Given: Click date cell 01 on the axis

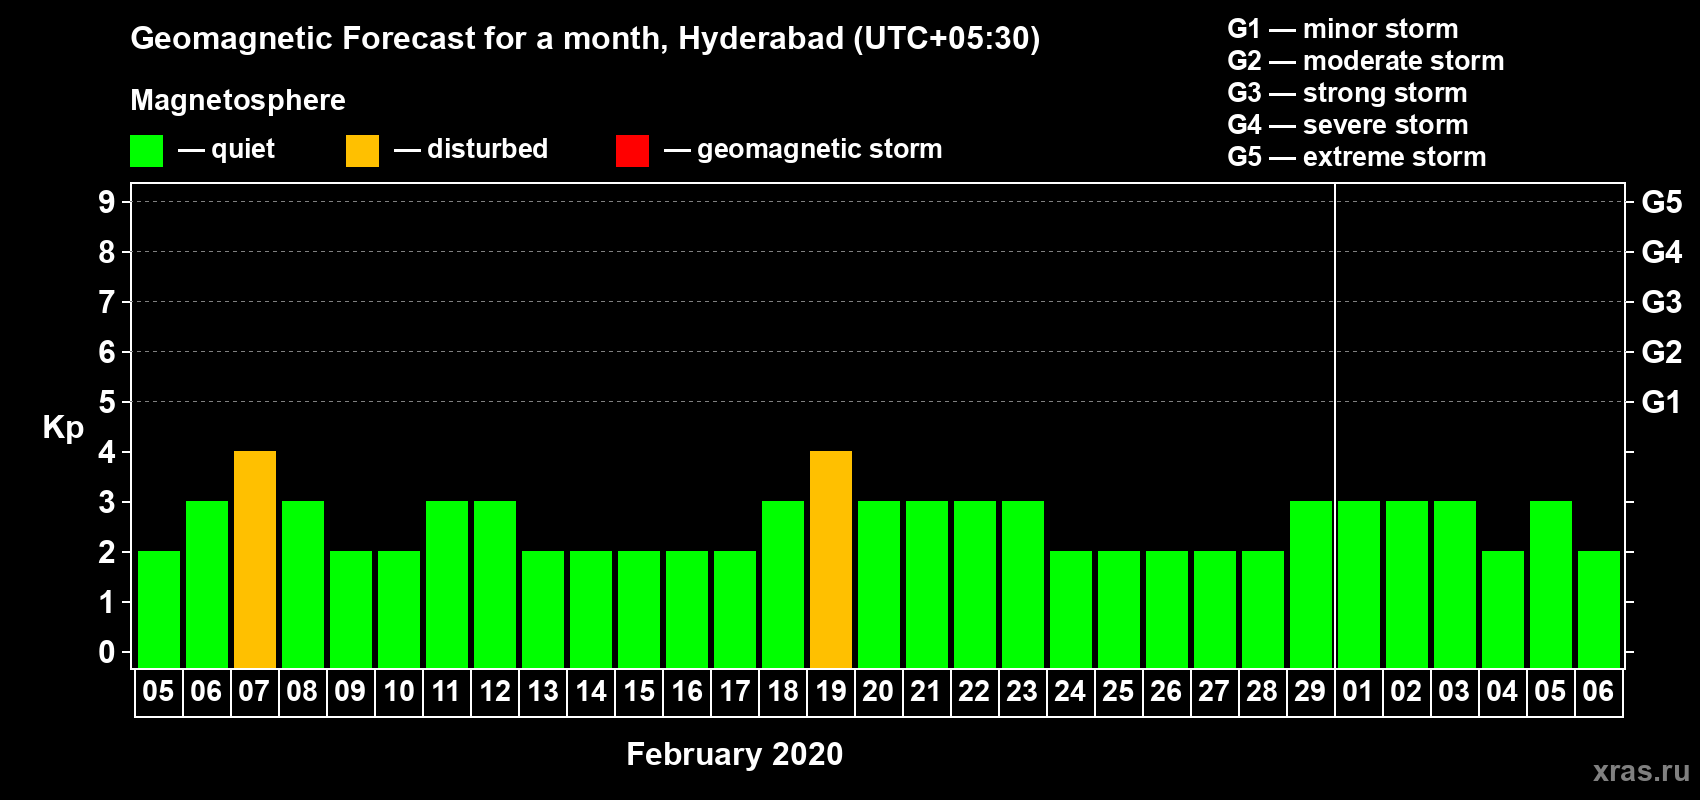Looking at the screenshot, I should coord(1359,692).
